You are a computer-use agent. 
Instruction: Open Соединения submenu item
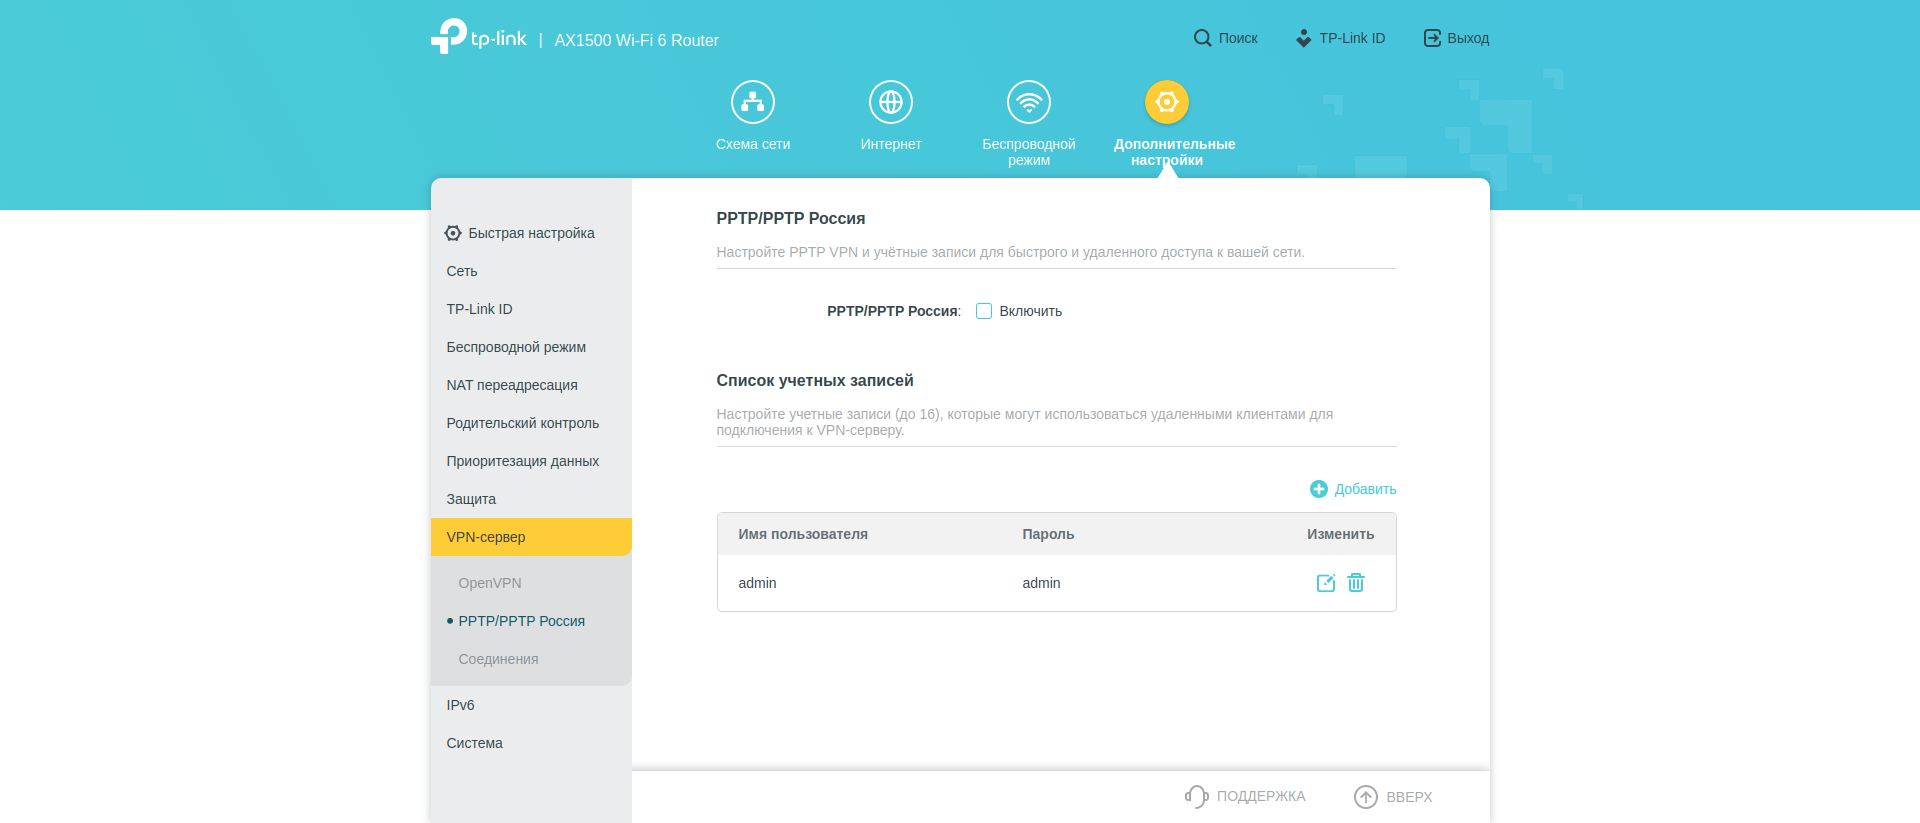pyautogui.click(x=498, y=659)
